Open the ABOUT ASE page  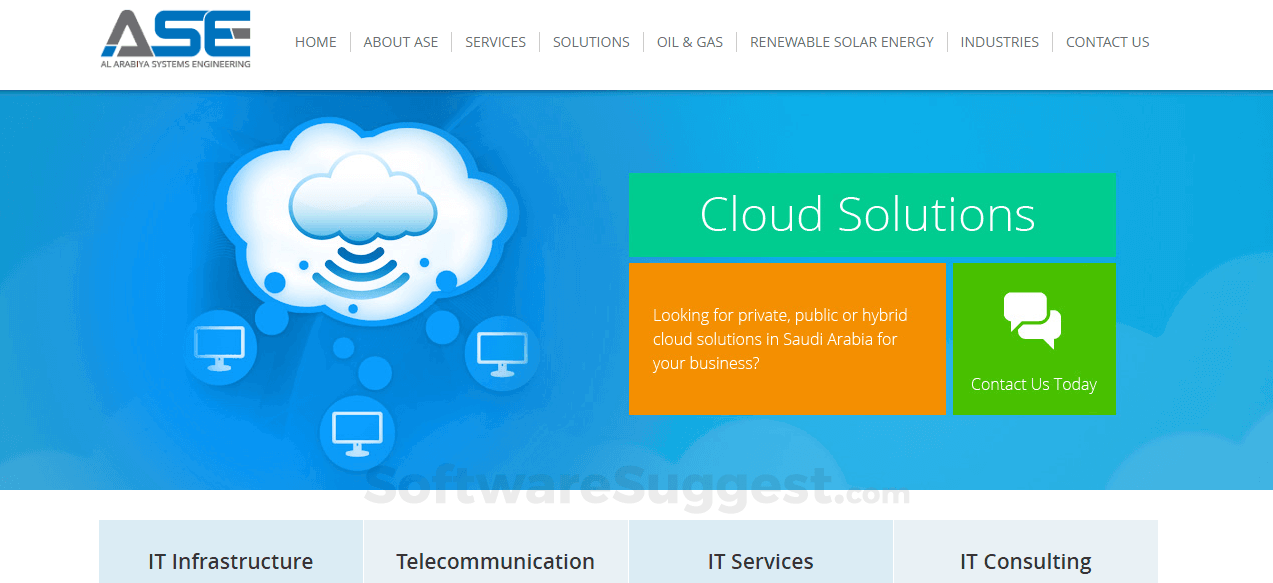click(401, 42)
